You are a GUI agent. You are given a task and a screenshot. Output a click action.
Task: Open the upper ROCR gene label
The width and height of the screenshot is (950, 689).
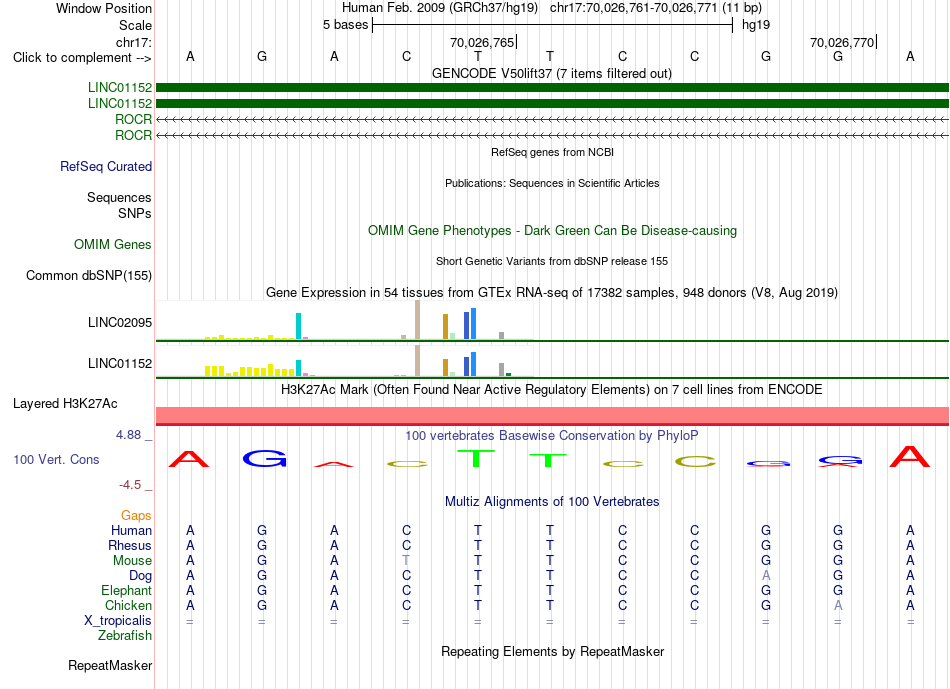pyautogui.click(x=133, y=119)
